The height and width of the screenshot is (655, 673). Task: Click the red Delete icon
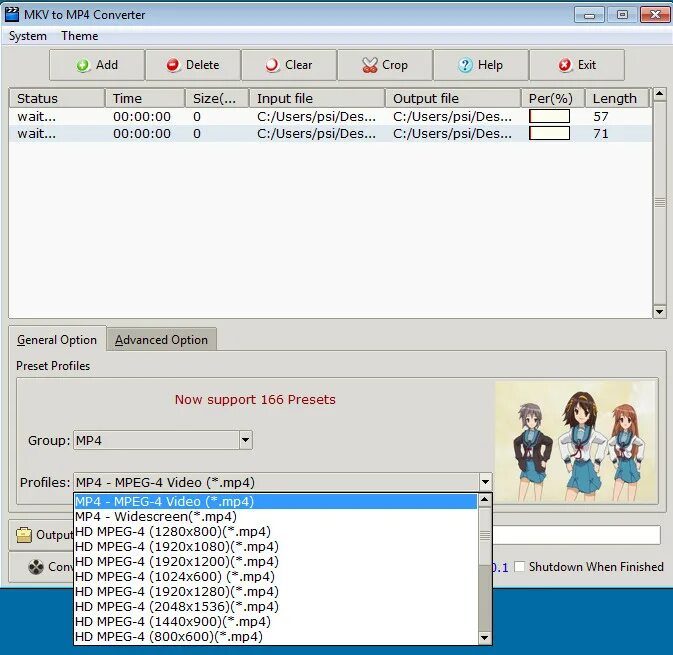point(173,65)
